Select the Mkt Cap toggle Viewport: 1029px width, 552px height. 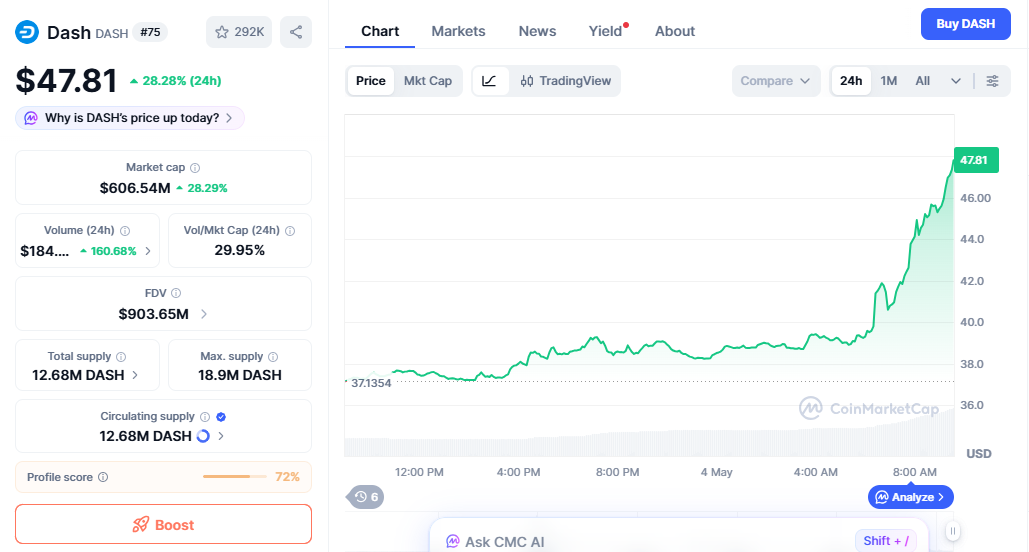[428, 81]
